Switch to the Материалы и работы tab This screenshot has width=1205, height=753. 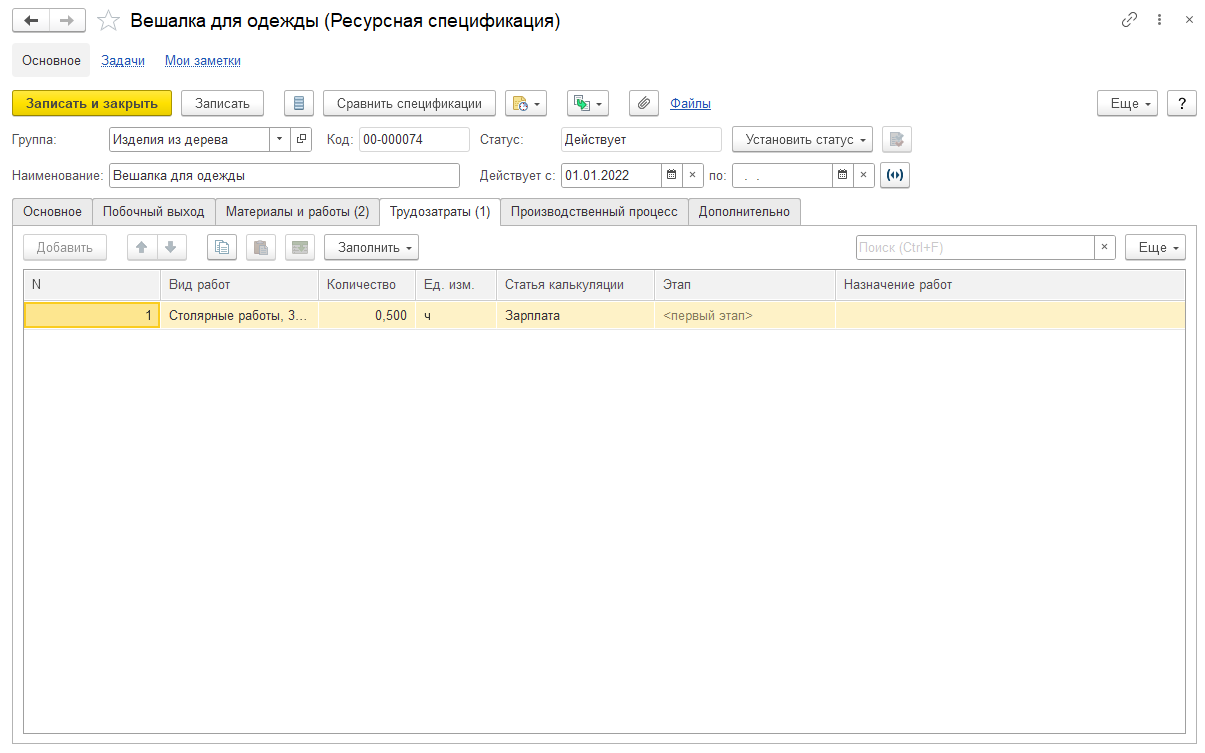pos(297,212)
